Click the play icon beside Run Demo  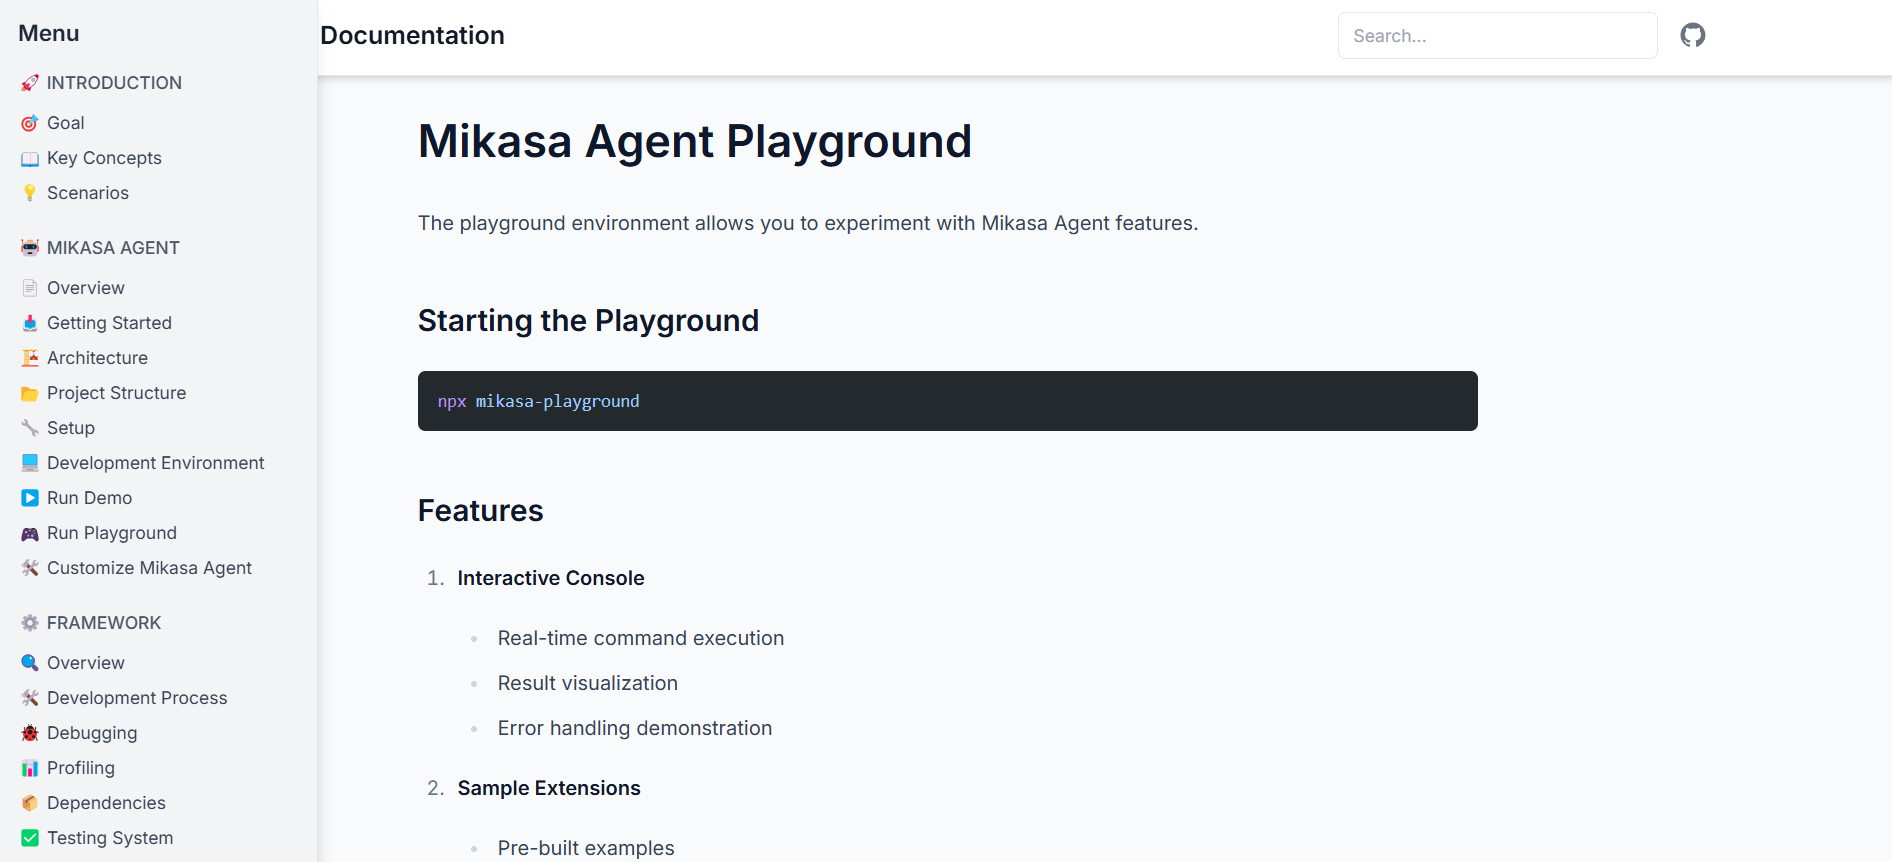point(30,498)
